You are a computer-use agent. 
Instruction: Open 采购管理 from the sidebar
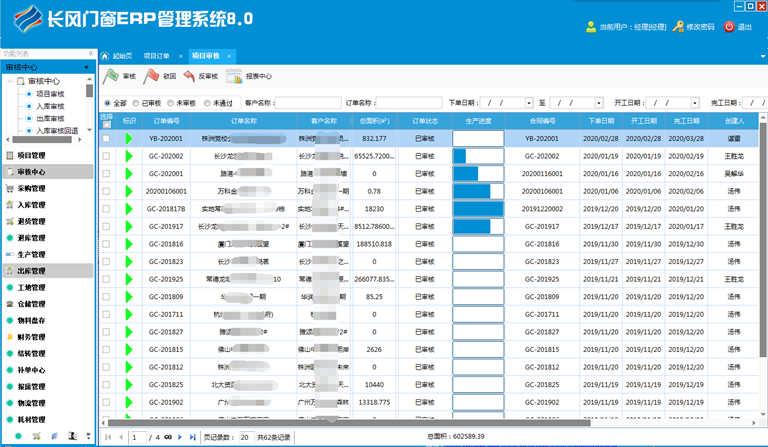[31, 188]
